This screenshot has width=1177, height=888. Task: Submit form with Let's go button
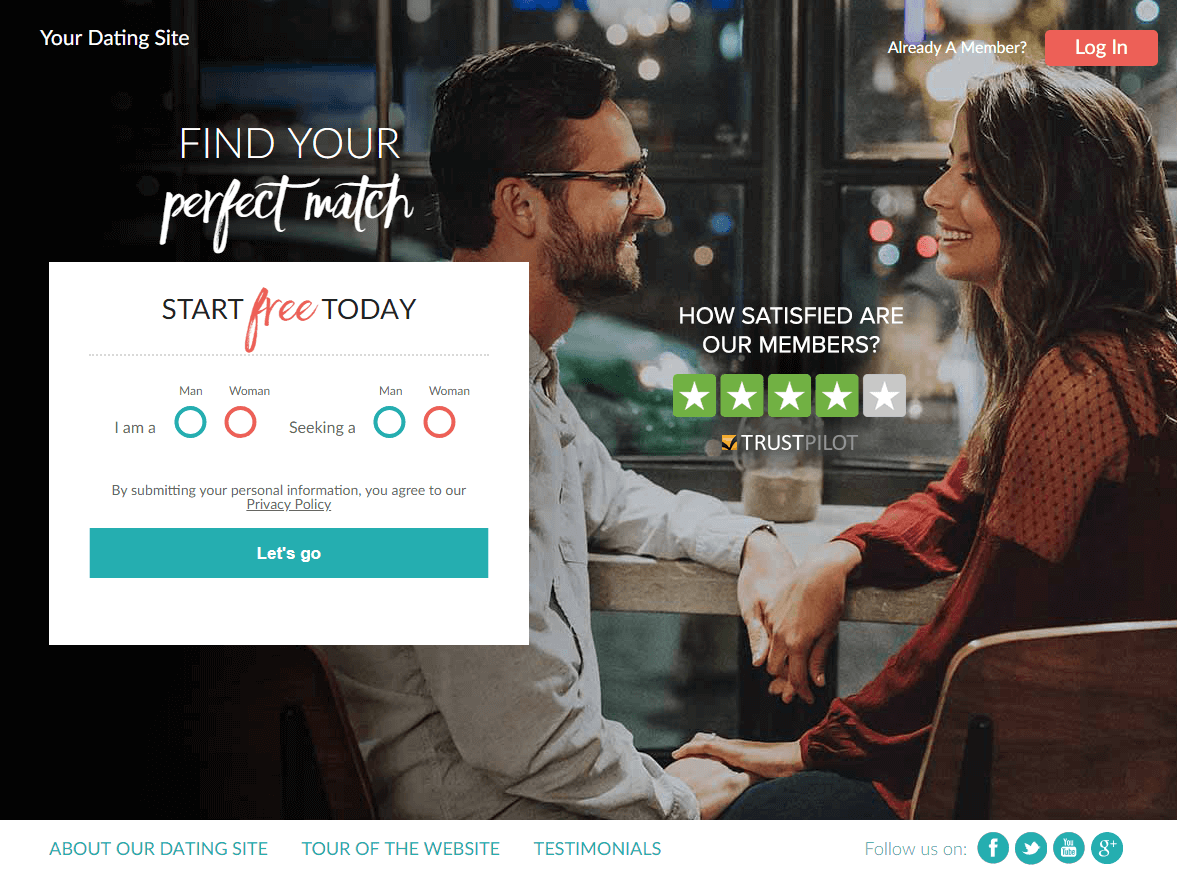(x=289, y=553)
